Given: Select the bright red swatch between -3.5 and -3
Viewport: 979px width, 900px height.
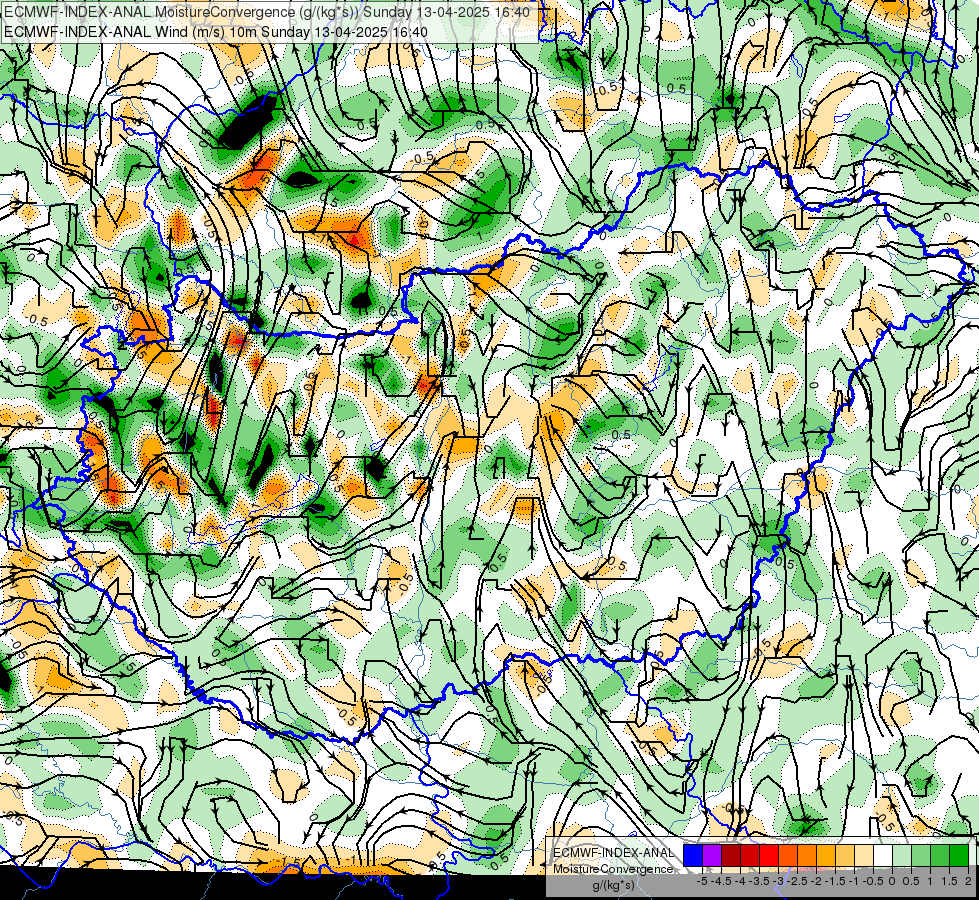Looking at the screenshot, I should point(769,856).
